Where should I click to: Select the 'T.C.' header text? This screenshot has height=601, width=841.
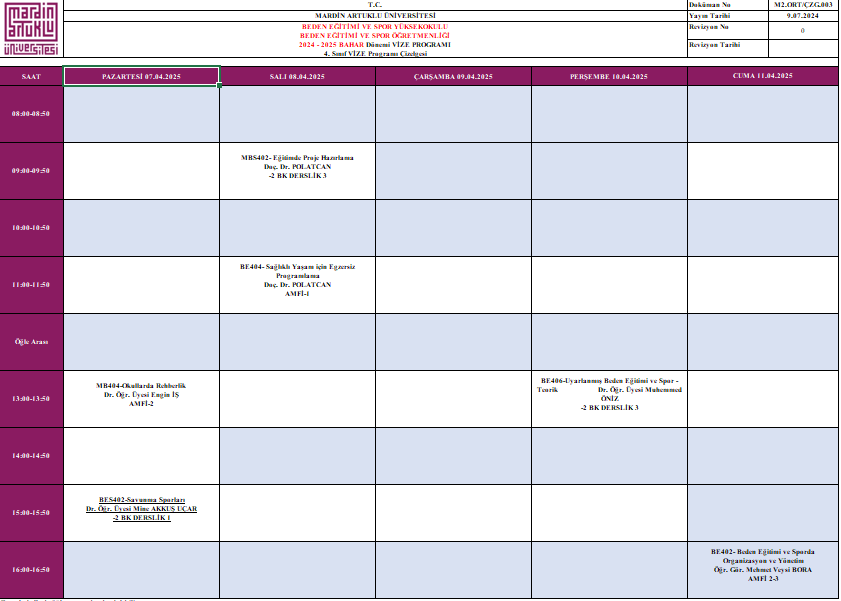(375, 5)
